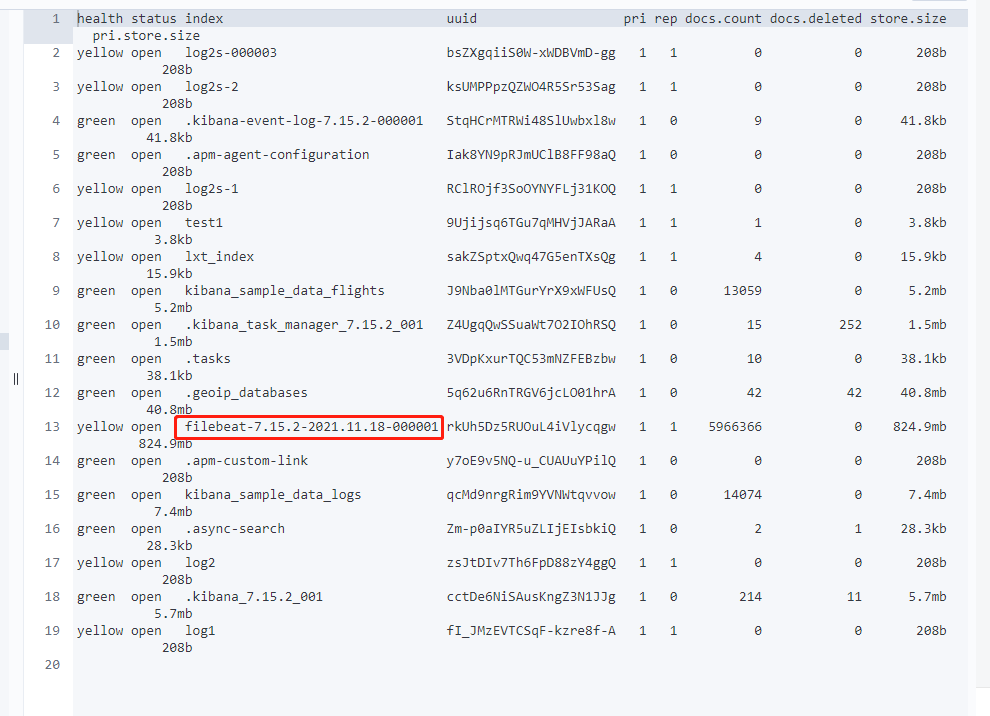Viewport: 990px width, 716px height.
Task: Click uuid cctDe6NiSAusKngZ3N1JJg
Action: (531, 597)
